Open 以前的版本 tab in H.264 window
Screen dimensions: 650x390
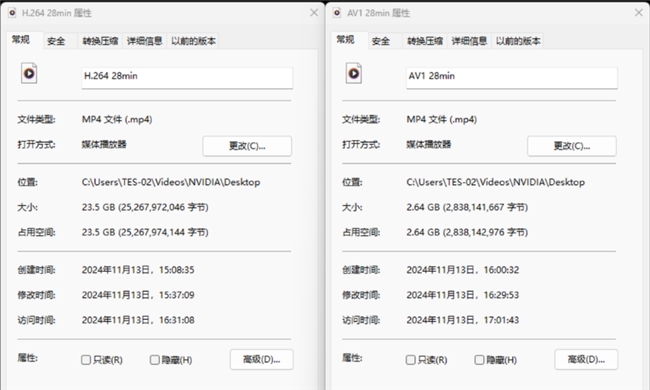point(193,41)
